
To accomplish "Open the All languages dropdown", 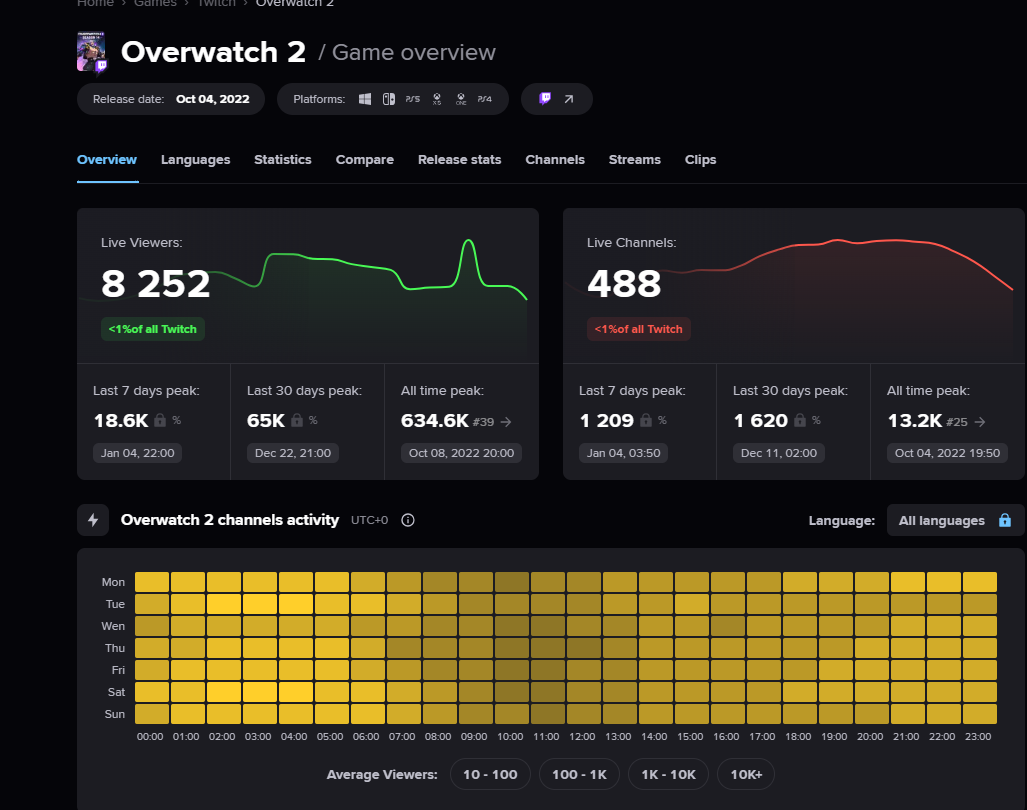I will pos(955,520).
